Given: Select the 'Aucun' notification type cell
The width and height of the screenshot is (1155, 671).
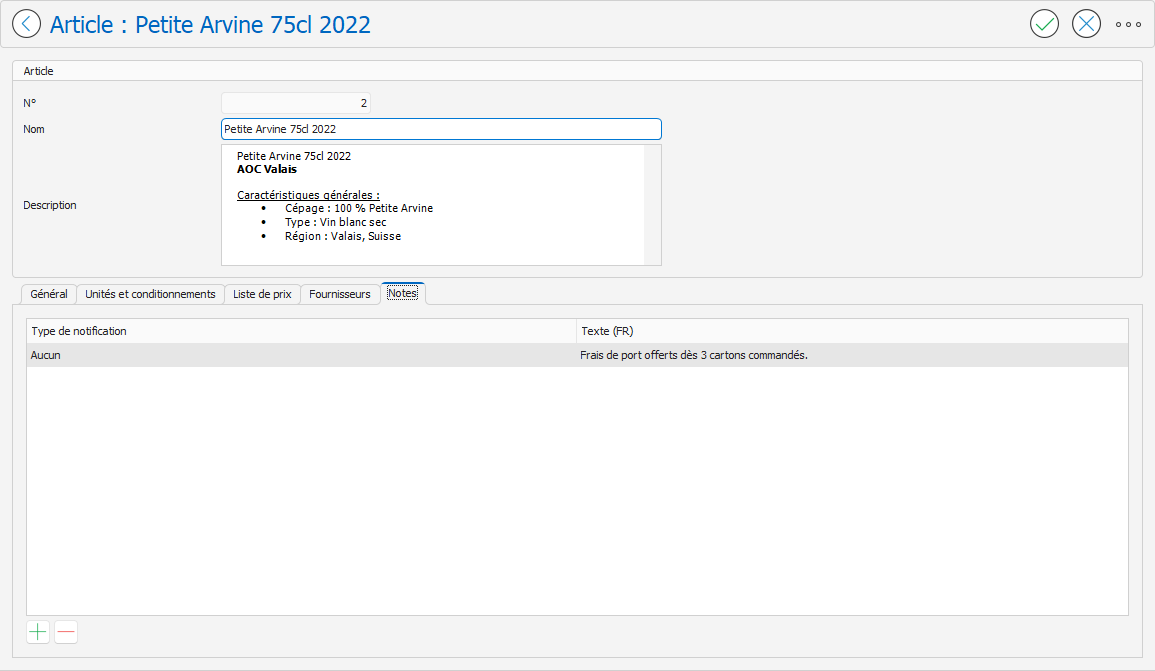Looking at the screenshot, I should pyautogui.click(x=300, y=355).
